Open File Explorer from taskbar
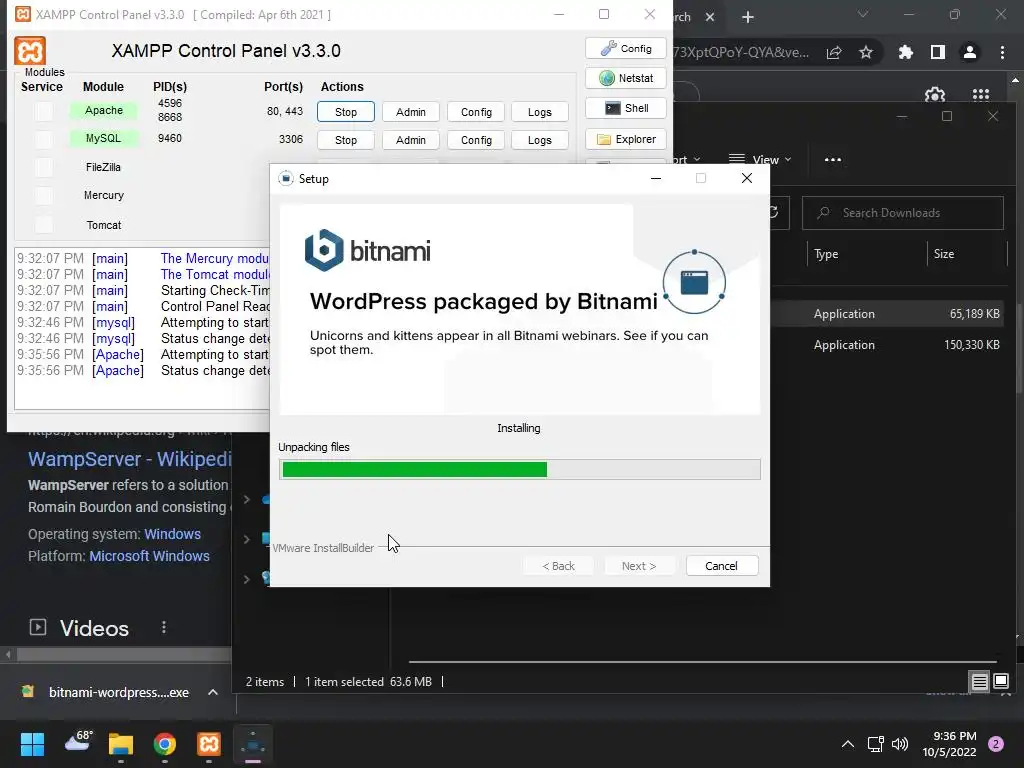This screenshot has width=1024, height=768. 121,744
